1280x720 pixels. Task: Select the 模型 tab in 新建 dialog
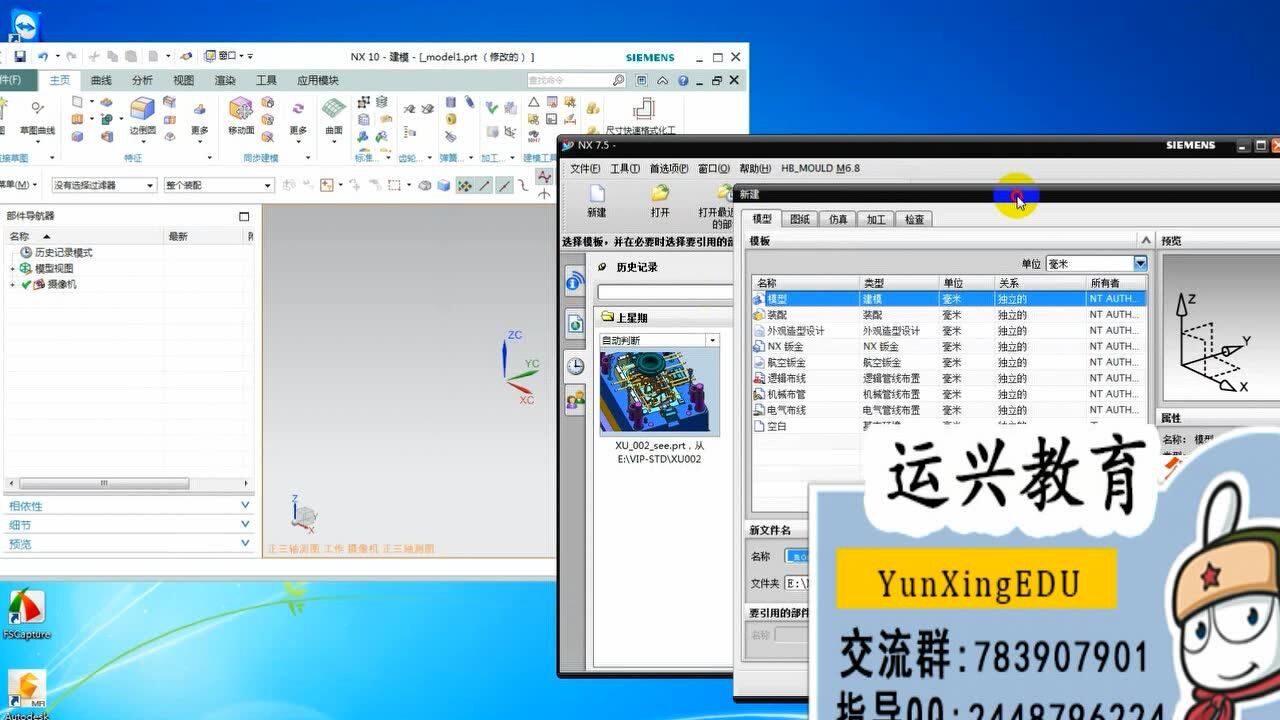(762, 218)
